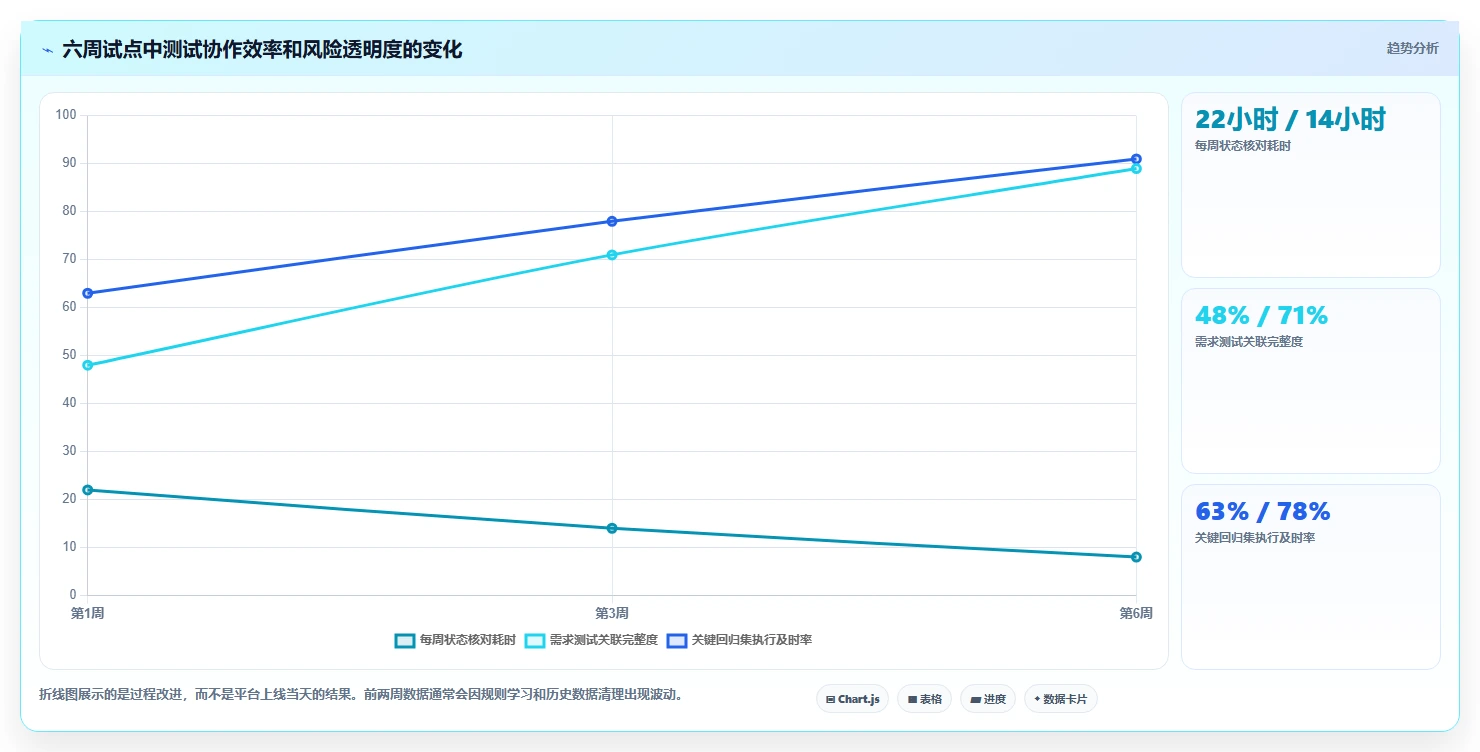Select the 数据卡片 tag button
This screenshot has height=752, width=1480.
(x=1060, y=699)
